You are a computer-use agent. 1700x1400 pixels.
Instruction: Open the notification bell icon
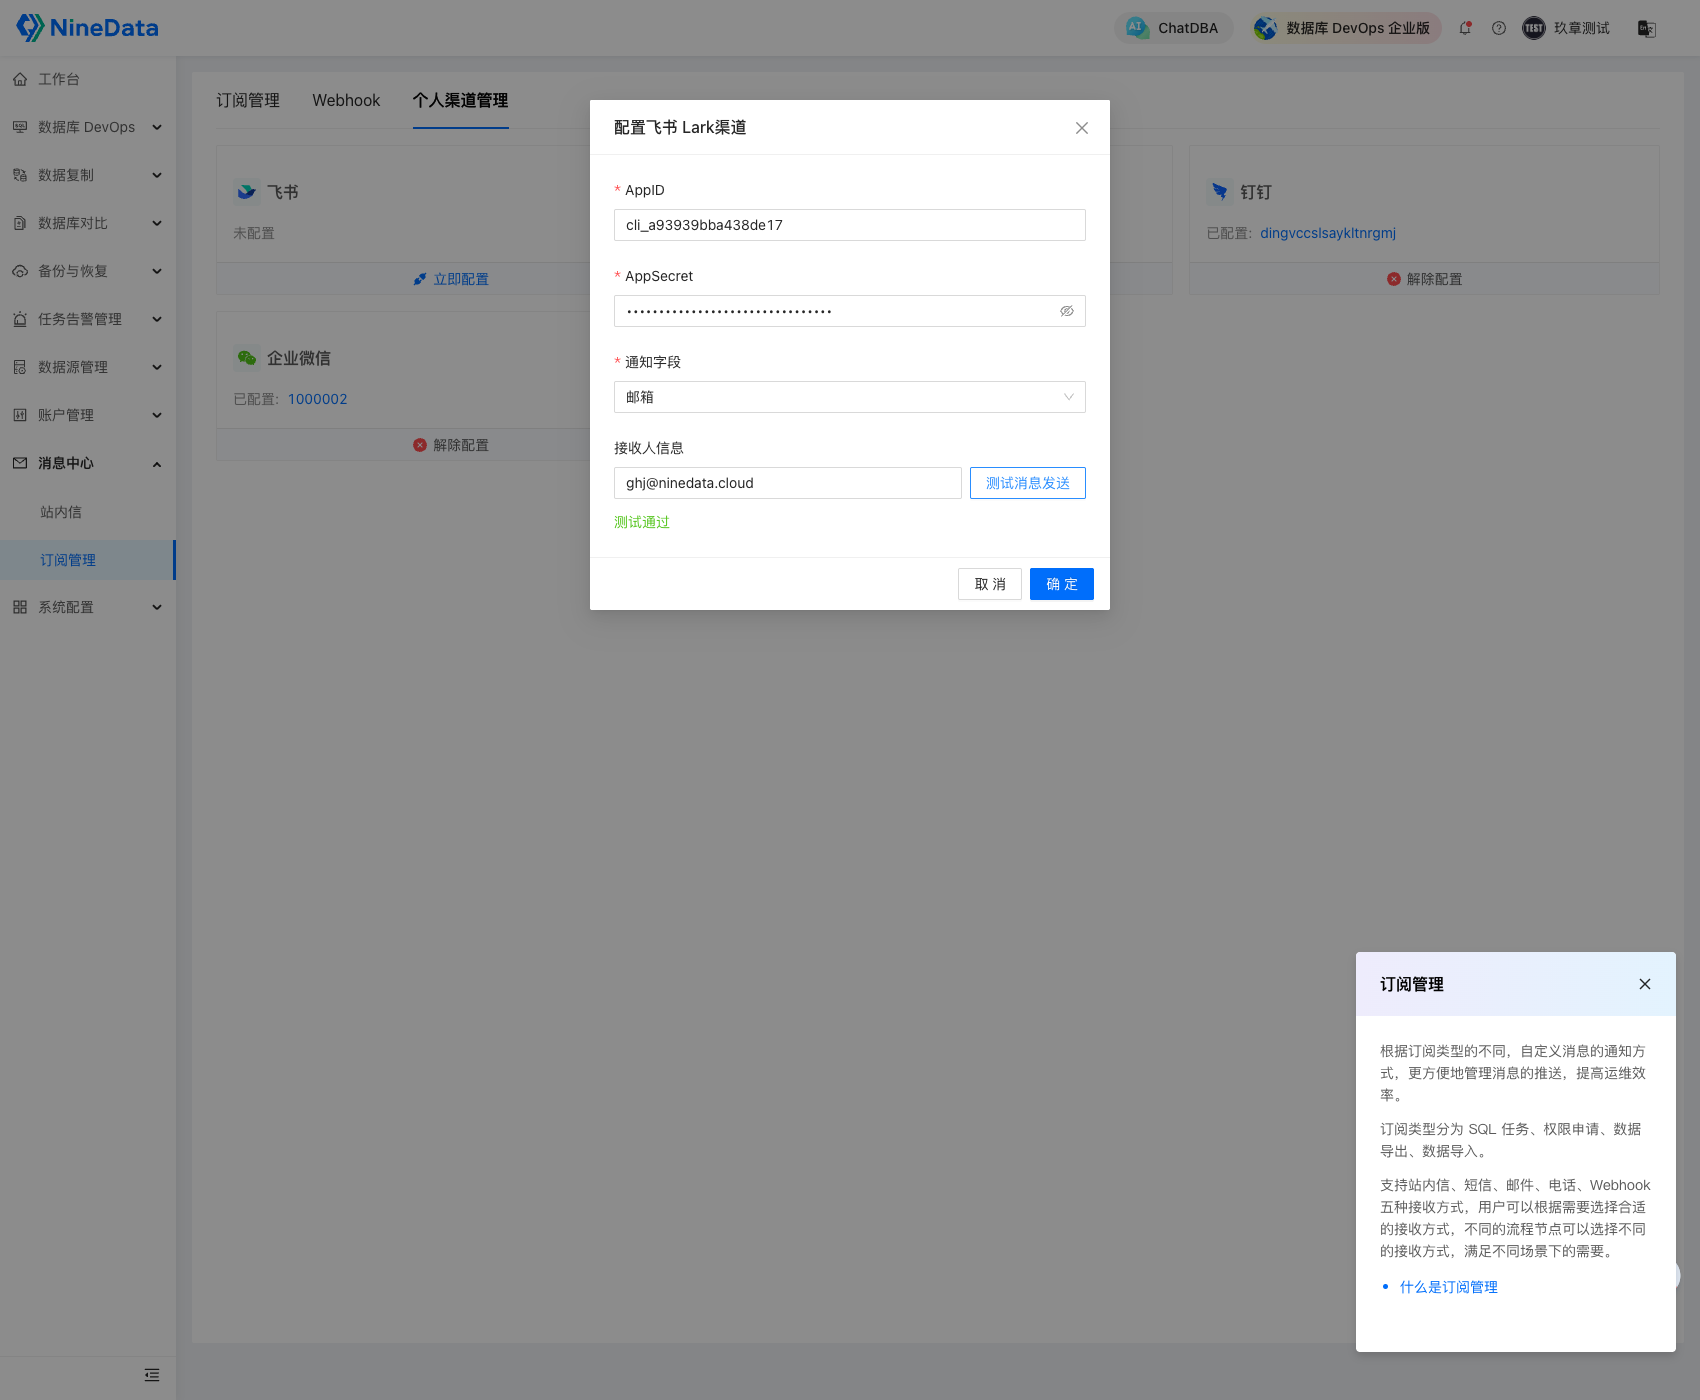(1465, 28)
